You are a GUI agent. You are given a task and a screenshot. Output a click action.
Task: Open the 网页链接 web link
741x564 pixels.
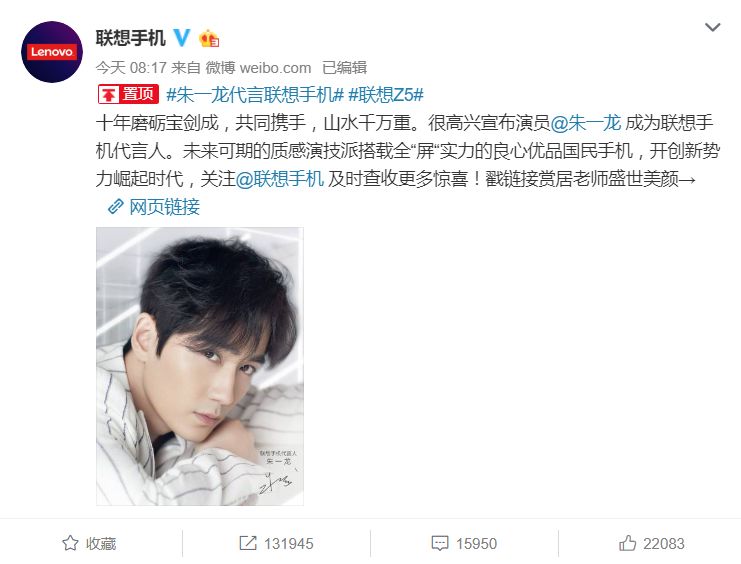pyautogui.click(x=164, y=207)
